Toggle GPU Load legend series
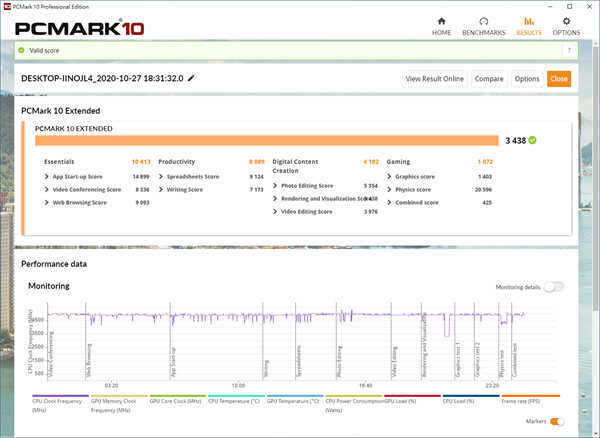 tap(412, 400)
